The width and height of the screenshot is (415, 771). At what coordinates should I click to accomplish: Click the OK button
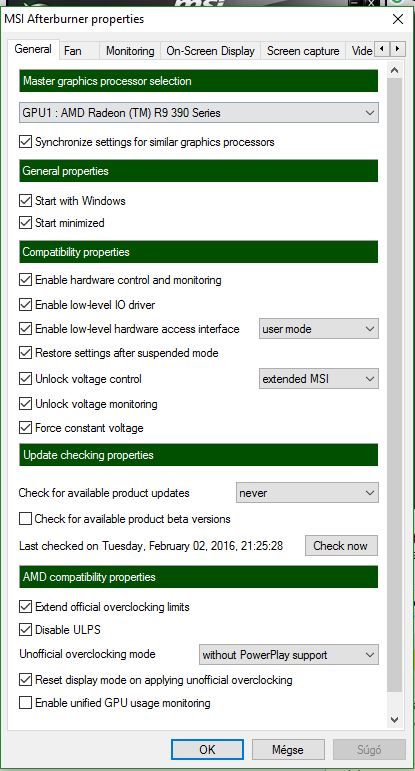(x=207, y=749)
